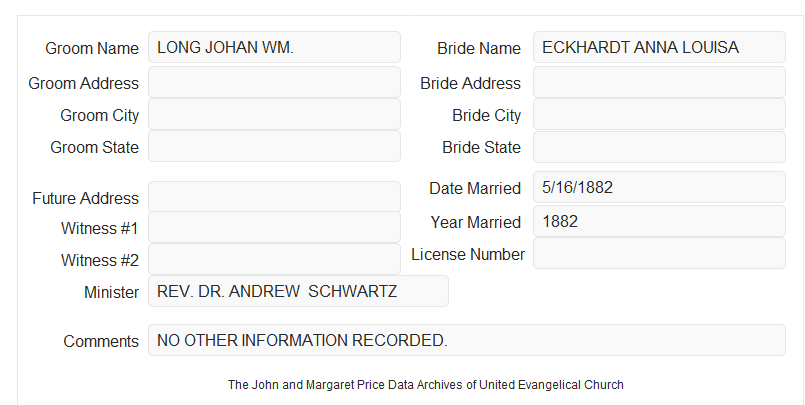Click the Minister label
Image resolution: width=805 pixels, height=405 pixels.
click(x=111, y=293)
